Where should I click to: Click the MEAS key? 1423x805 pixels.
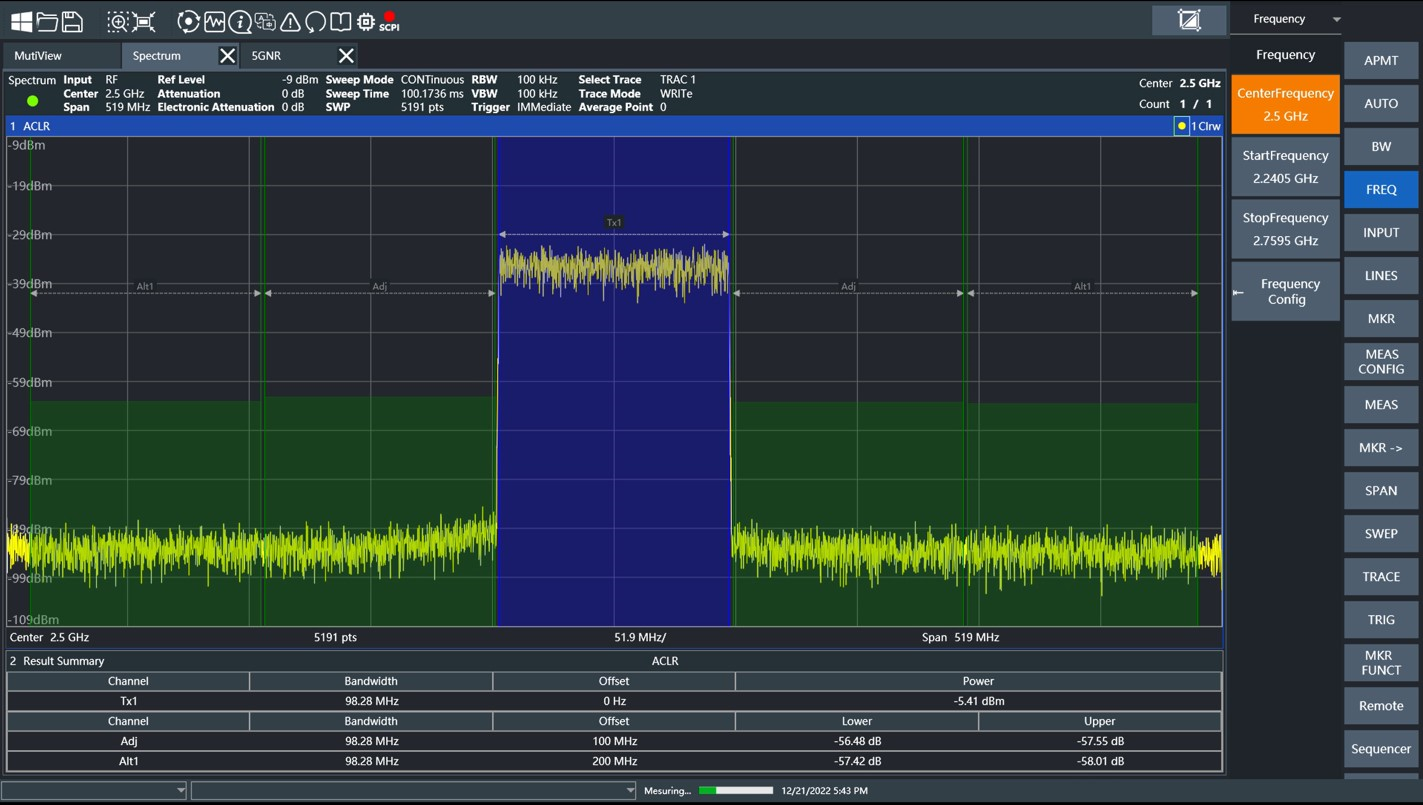coord(1381,404)
